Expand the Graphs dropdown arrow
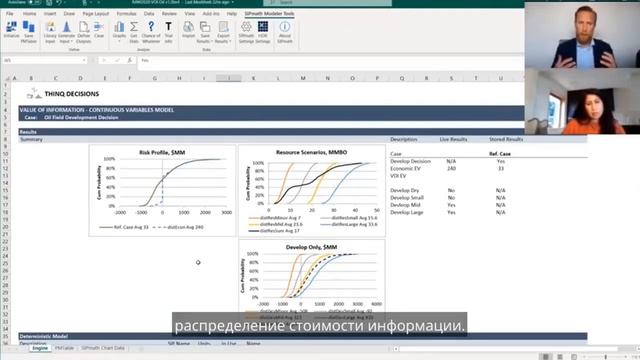 (119, 41)
